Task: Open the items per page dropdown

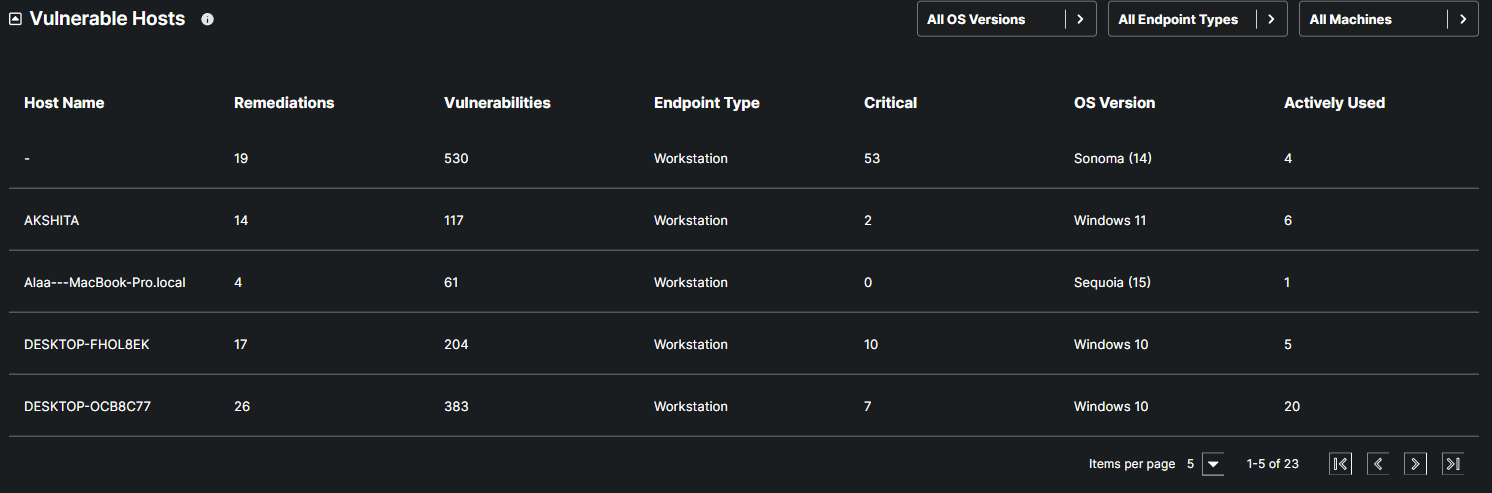Action: (x=1212, y=464)
